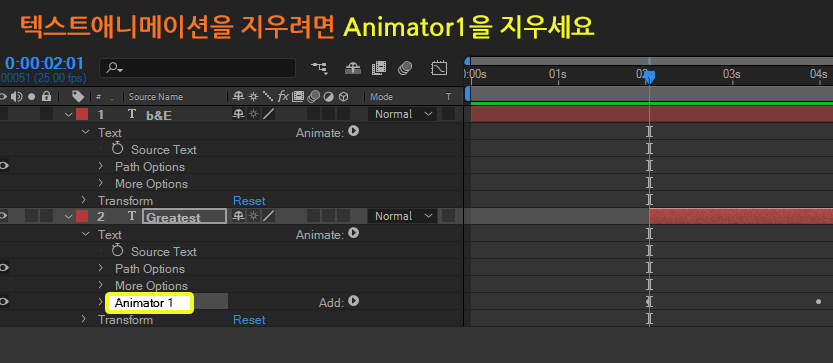The width and height of the screenshot is (833, 363).
Task: Click Source Text stopwatch under layer Greatest
Action: tap(117, 251)
